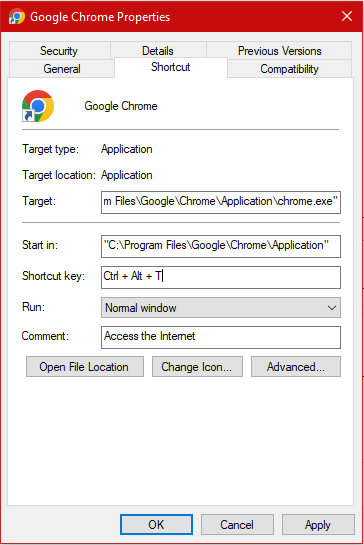This screenshot has width=364, height=545.
Task: Click the Chrome icon in title bar
Action: (x=17, y=17)
